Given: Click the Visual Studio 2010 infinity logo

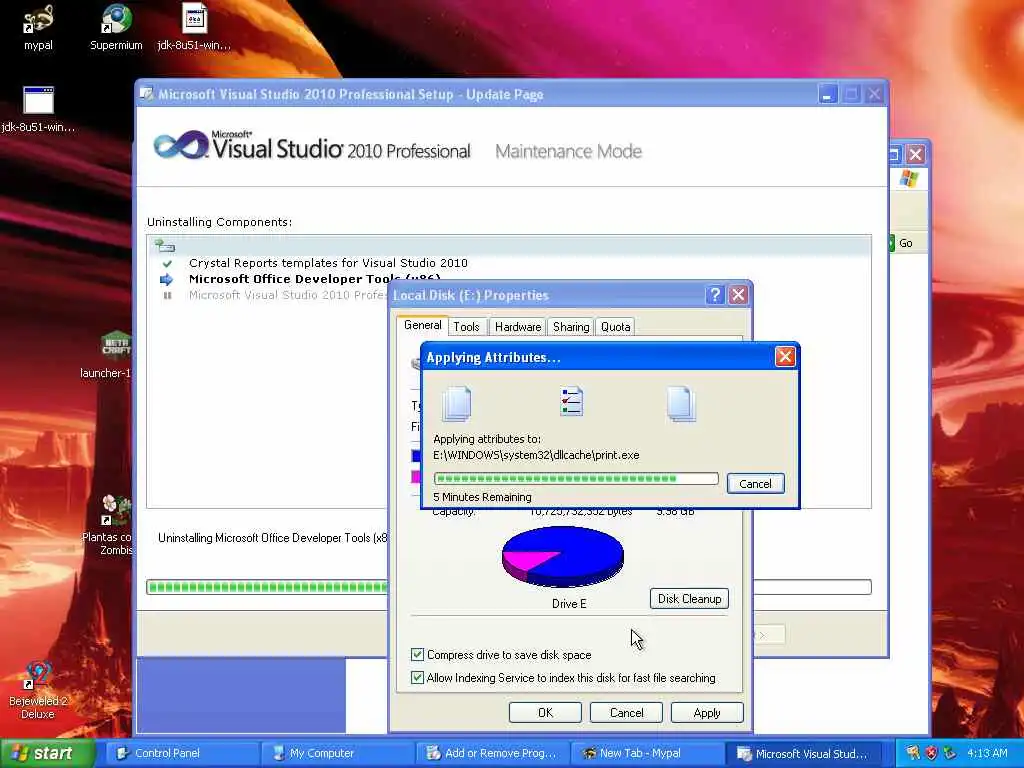Looking at the screenshot, I should [x=181, y=144].
